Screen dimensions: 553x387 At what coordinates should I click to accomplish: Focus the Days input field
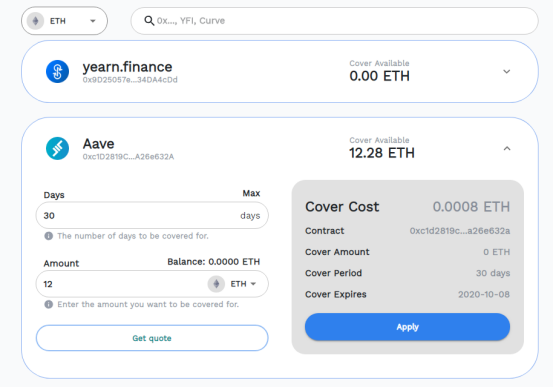point(152,216)
